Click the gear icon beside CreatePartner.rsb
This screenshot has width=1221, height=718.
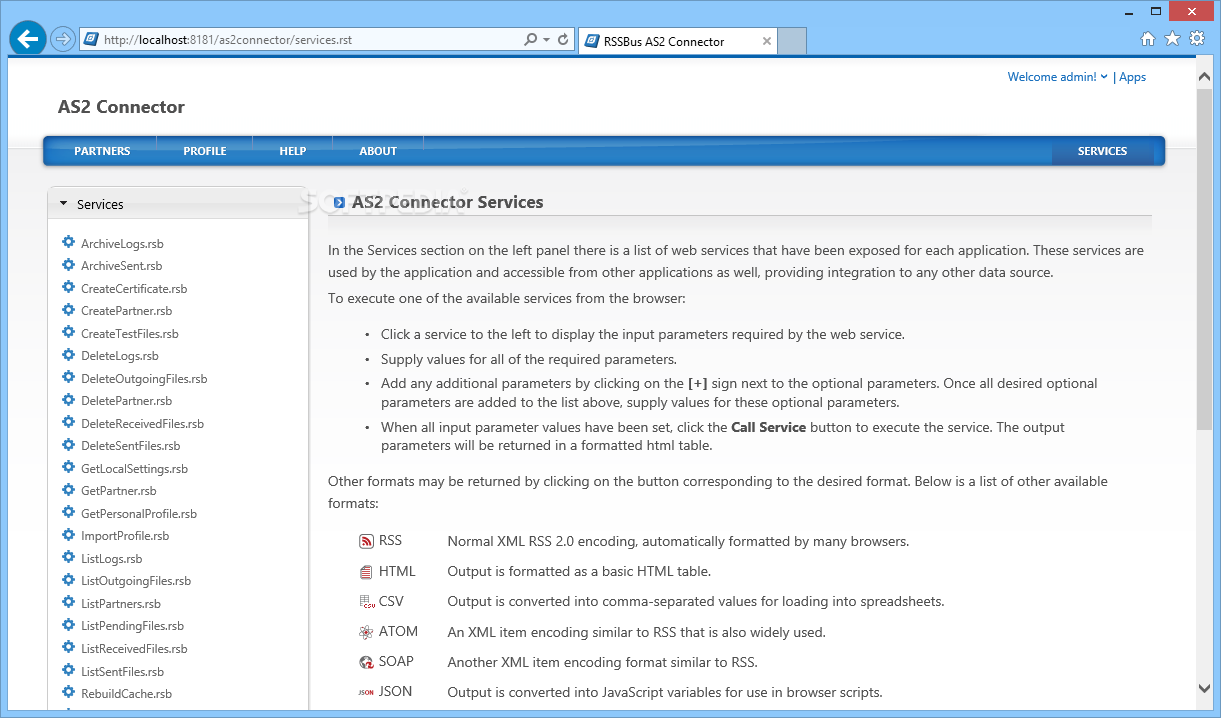click(68, 310)
